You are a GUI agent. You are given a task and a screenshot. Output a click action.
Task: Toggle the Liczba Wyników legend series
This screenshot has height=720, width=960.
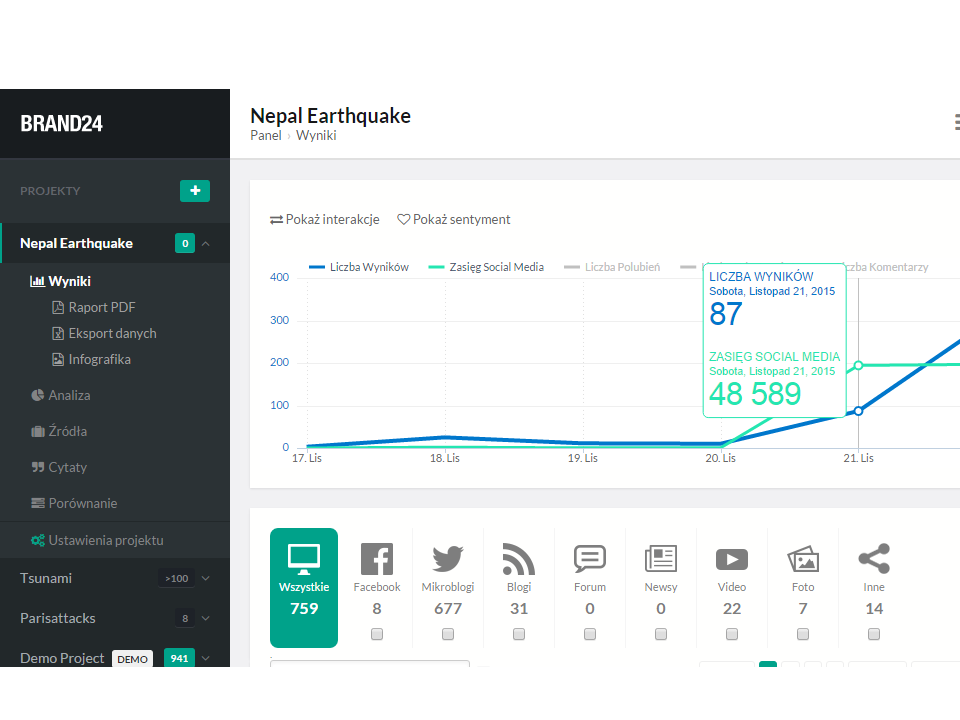pos(359,267)
